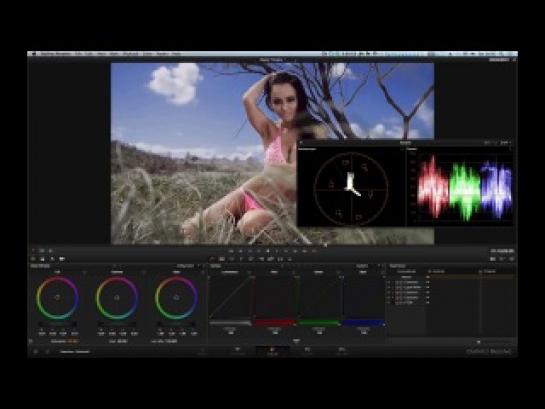Click the red curve intensity slider

pos(274,323)
